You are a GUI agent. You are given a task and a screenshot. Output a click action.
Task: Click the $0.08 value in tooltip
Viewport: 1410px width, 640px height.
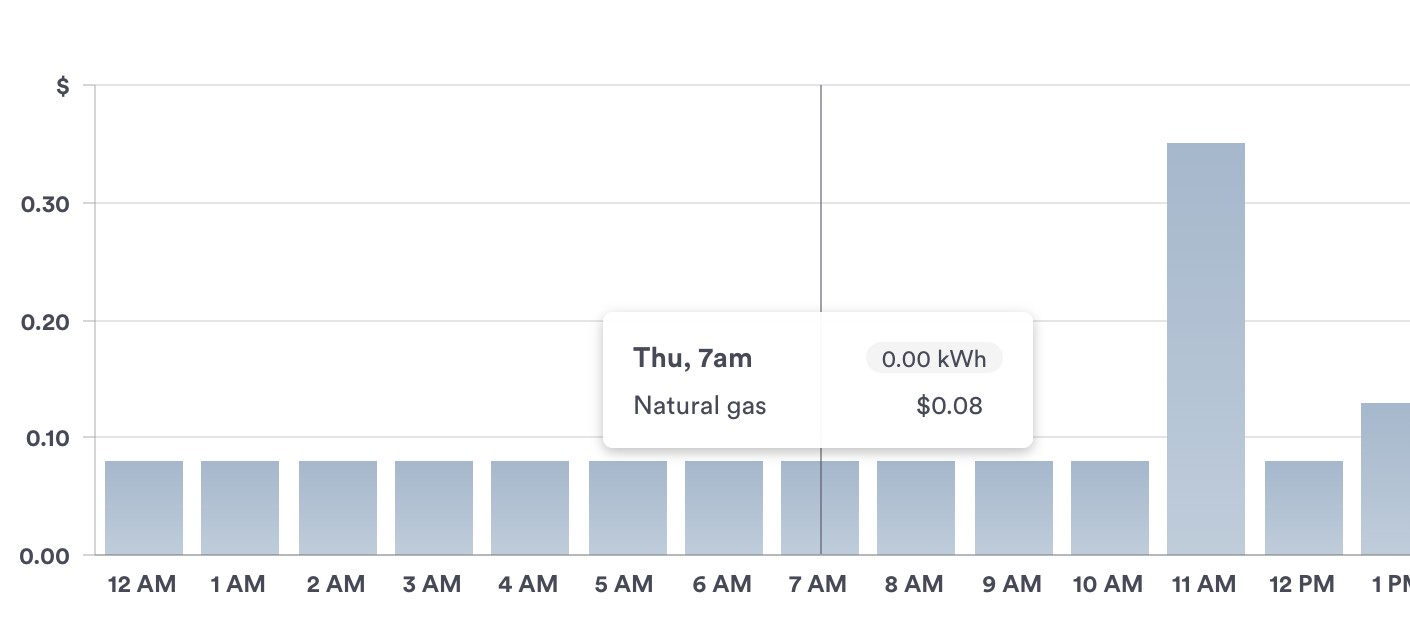tap(949, 405)
